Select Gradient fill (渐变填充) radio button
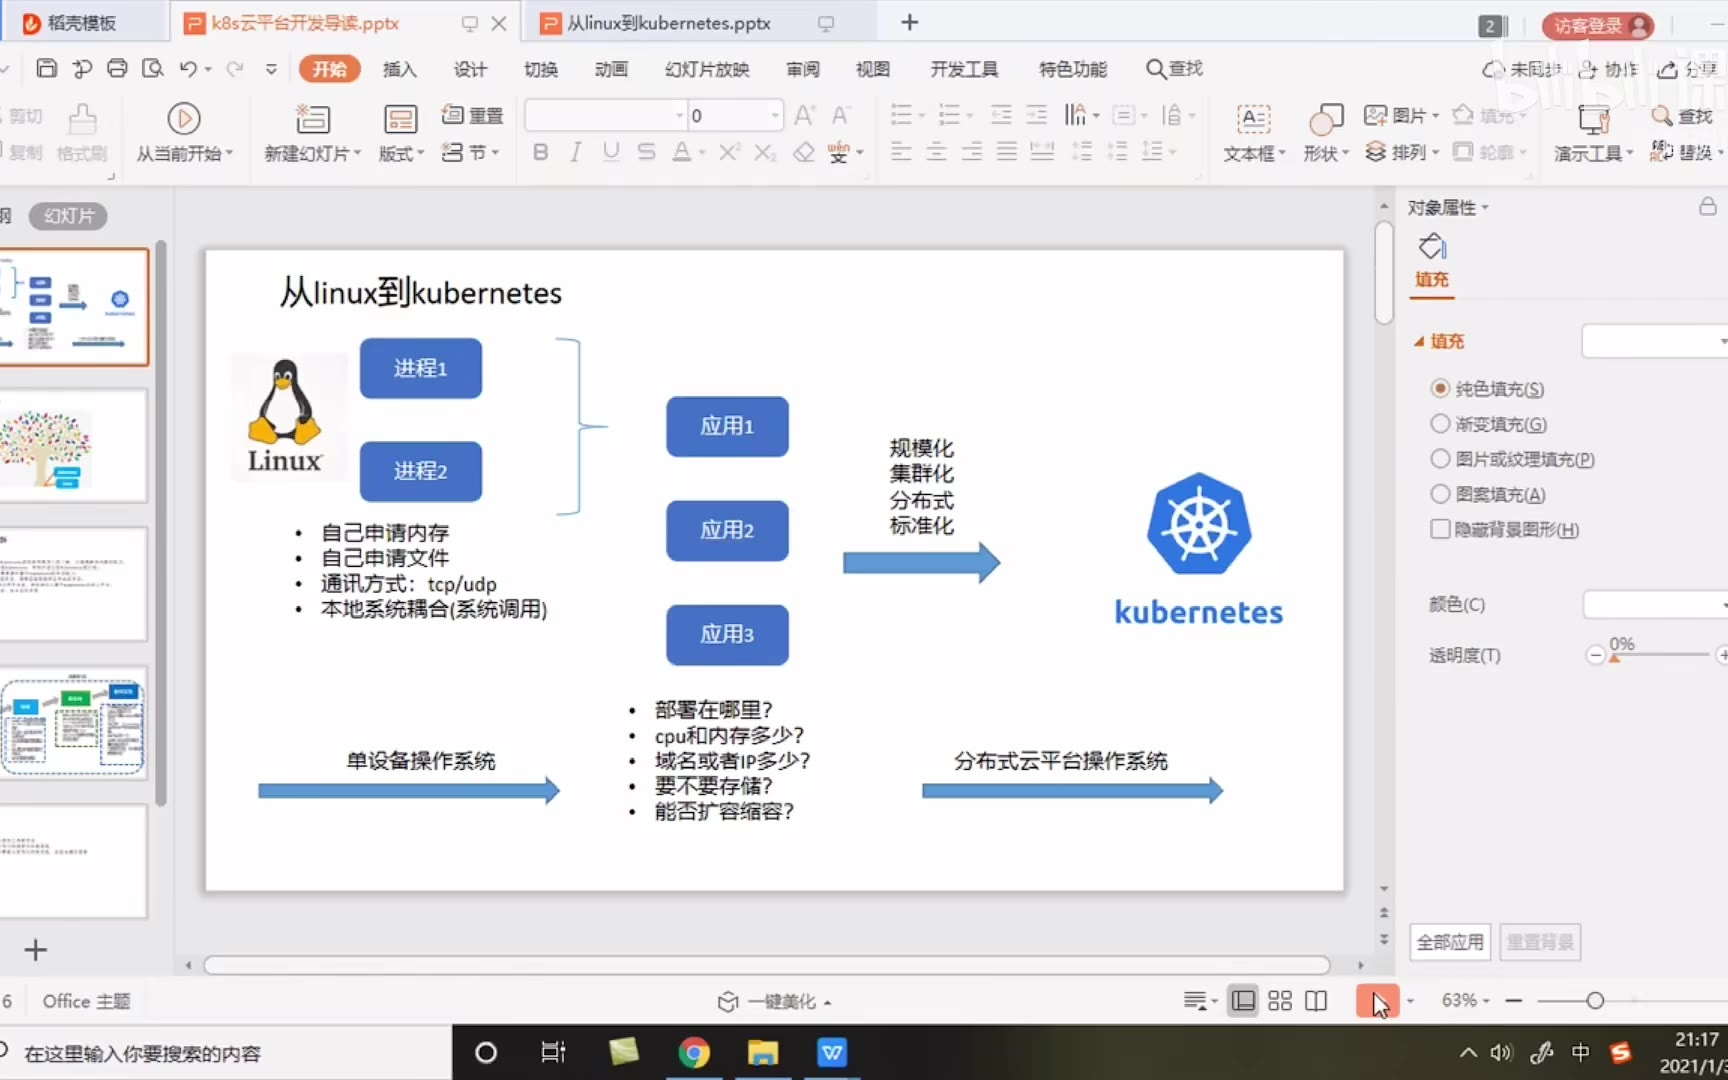The height and width of the screenshot is (1080, 1728). [1440, 423]
